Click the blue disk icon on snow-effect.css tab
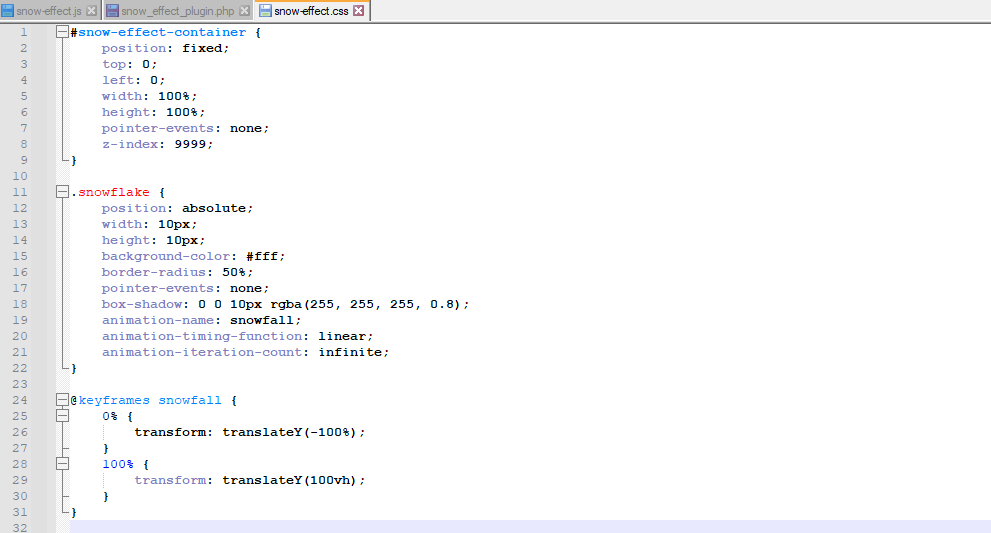991x533 pixels. click(x=266, y=11)
